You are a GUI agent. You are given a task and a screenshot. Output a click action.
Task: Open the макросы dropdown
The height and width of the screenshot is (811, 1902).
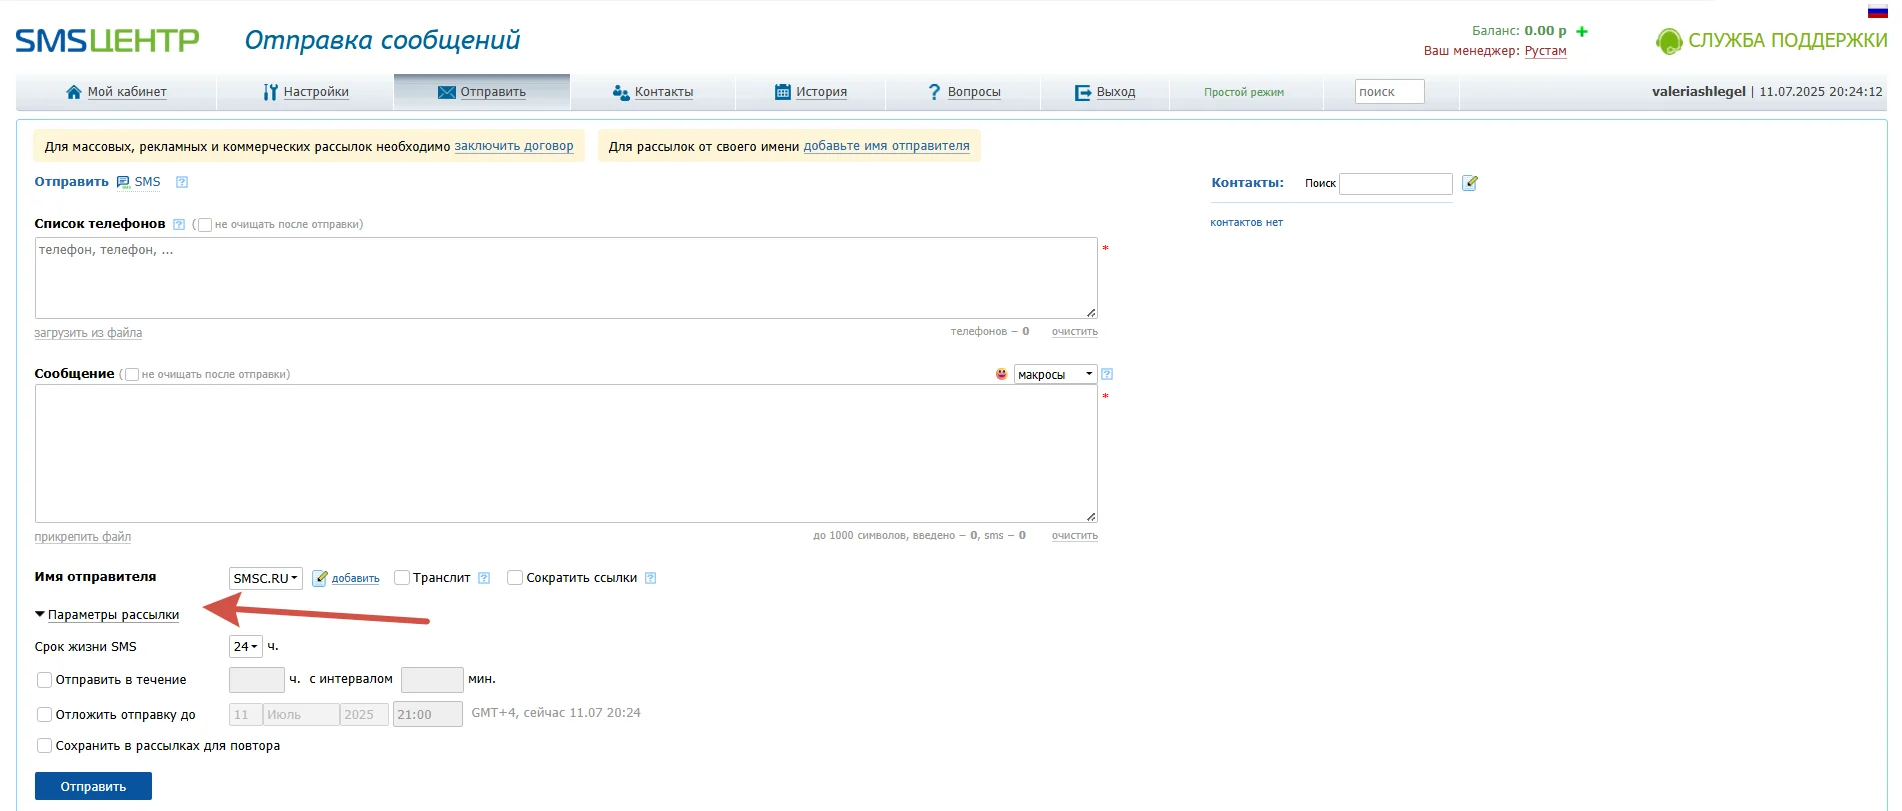pos(1055,374)
